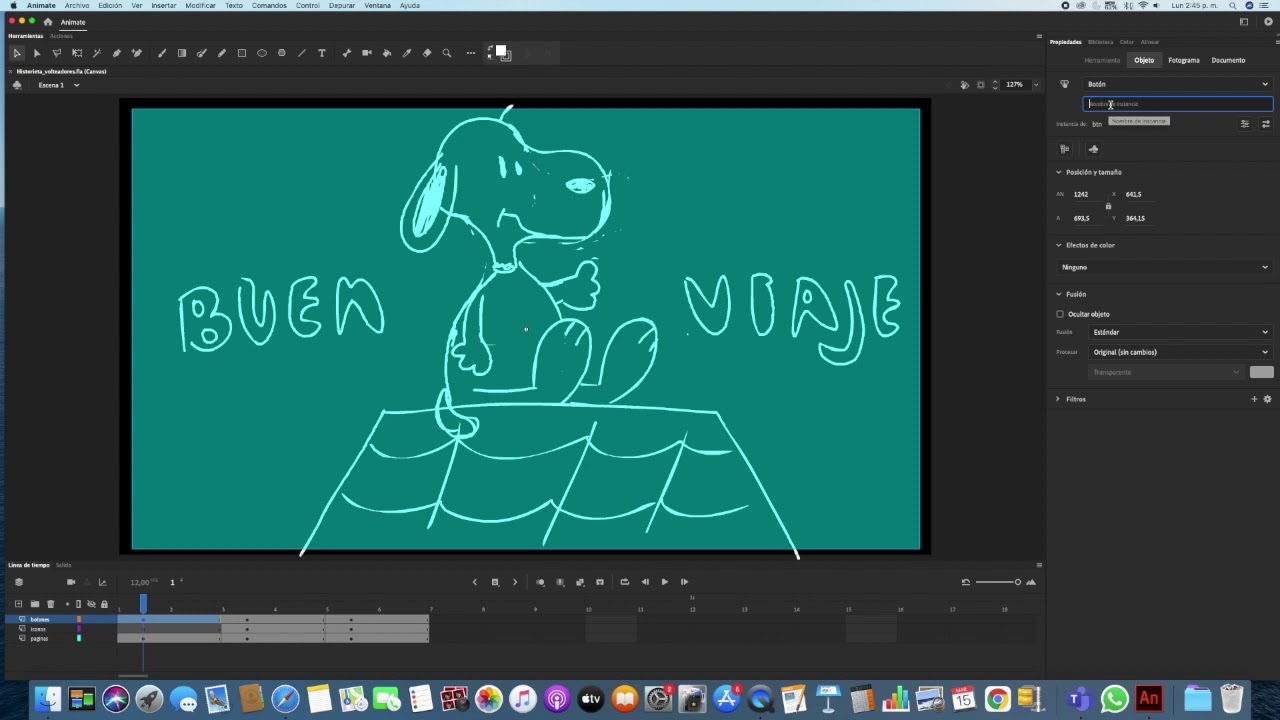Open the Fusión Estándar dropdown
The width and height of the screenshot is (1280, 720).
[1180, 332]
